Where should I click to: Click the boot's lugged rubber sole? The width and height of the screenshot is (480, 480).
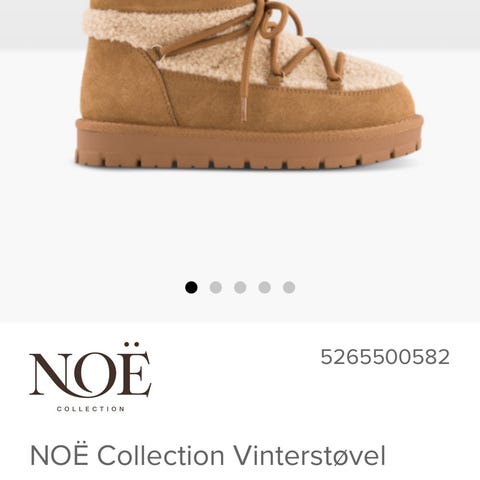coord(249,143)
